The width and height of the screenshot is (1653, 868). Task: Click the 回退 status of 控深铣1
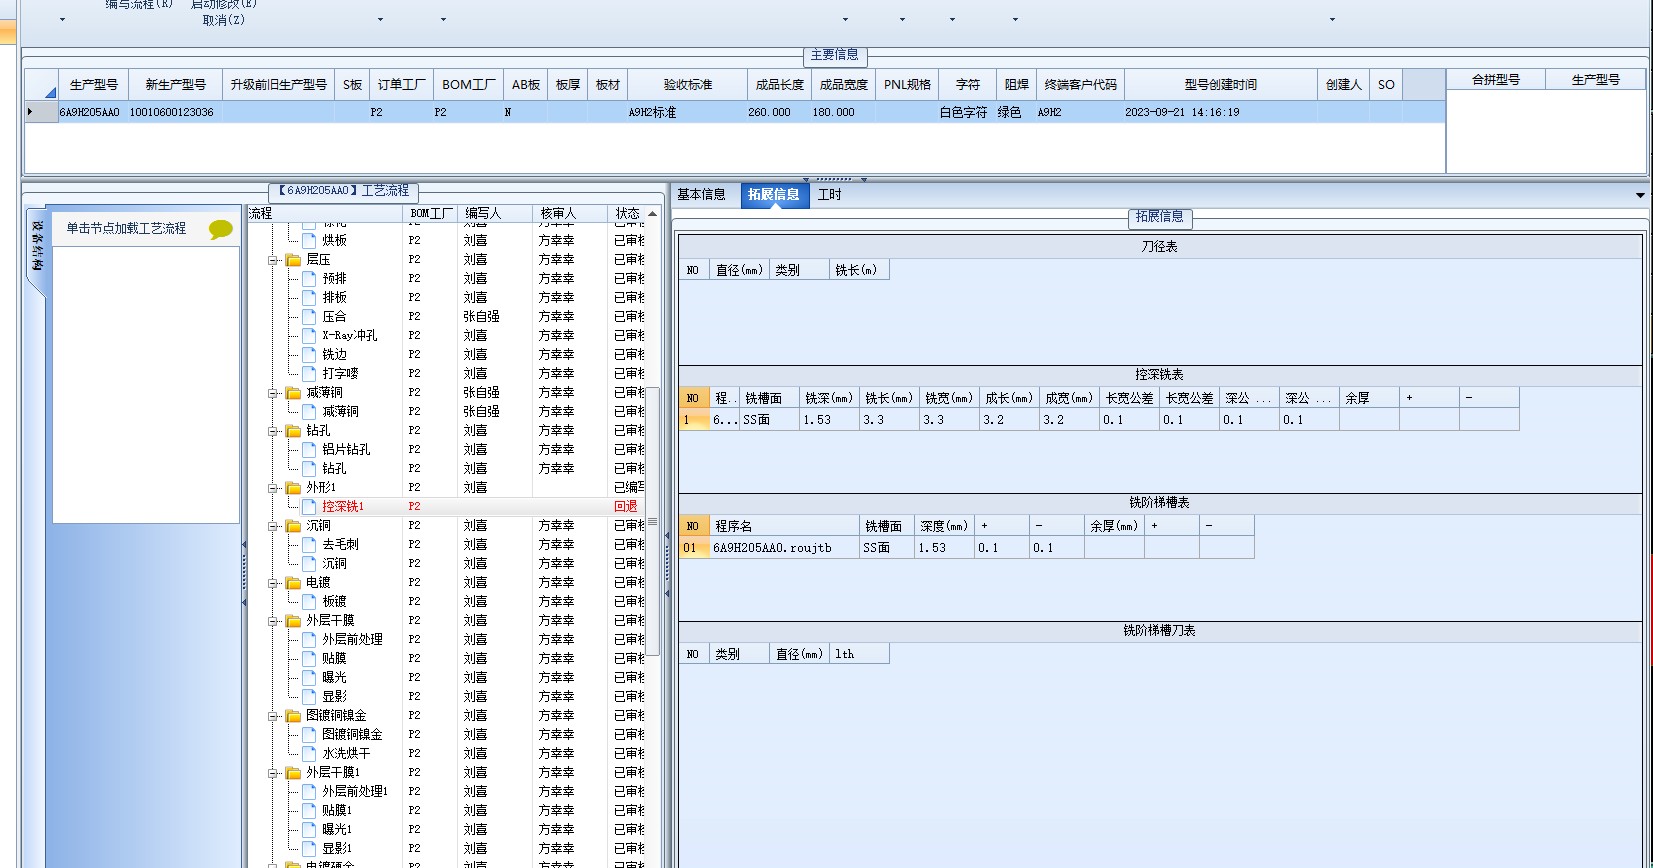(626, 506)
